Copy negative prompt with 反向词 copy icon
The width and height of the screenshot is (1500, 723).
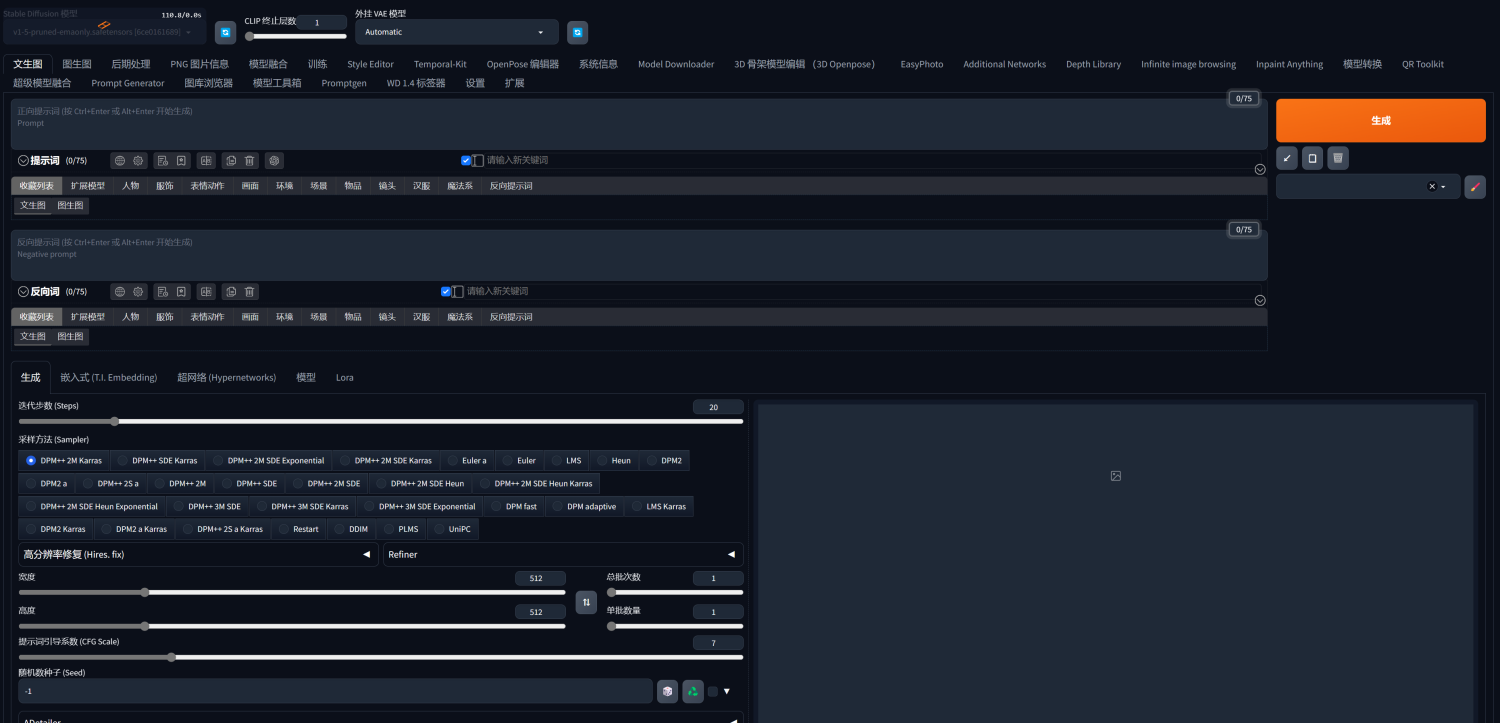230,292
